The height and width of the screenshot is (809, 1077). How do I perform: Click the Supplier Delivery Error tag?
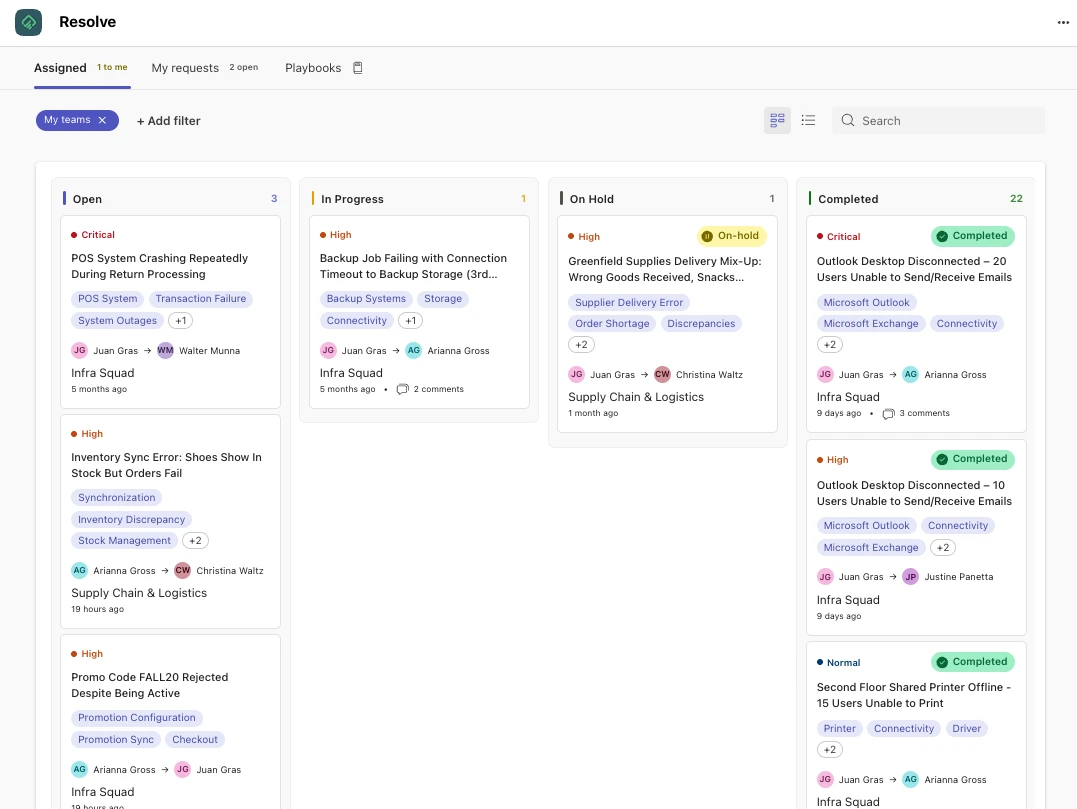(629, 303)
